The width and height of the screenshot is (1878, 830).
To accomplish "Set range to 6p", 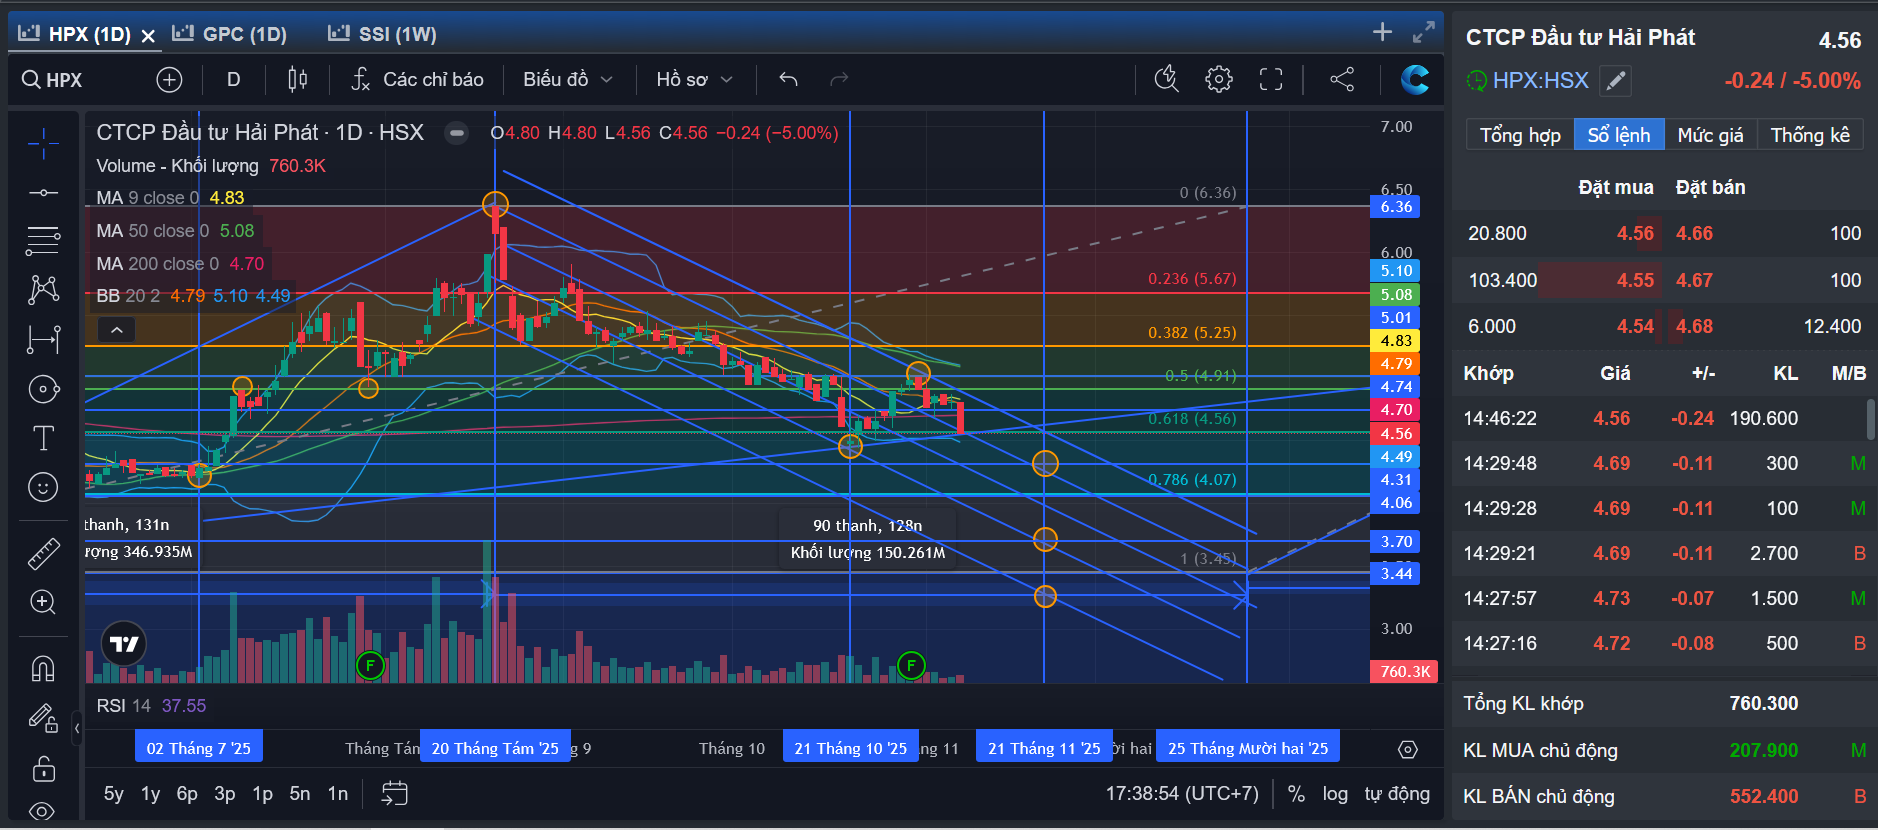I will (187, 794).
